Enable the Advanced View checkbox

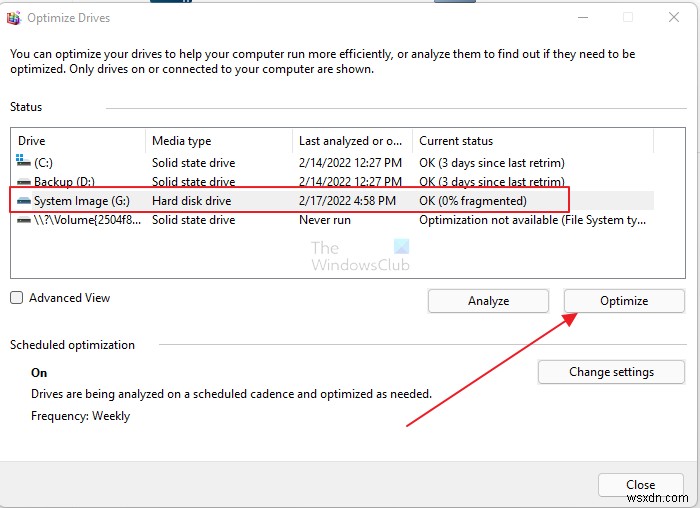click(x=17, y=298)
